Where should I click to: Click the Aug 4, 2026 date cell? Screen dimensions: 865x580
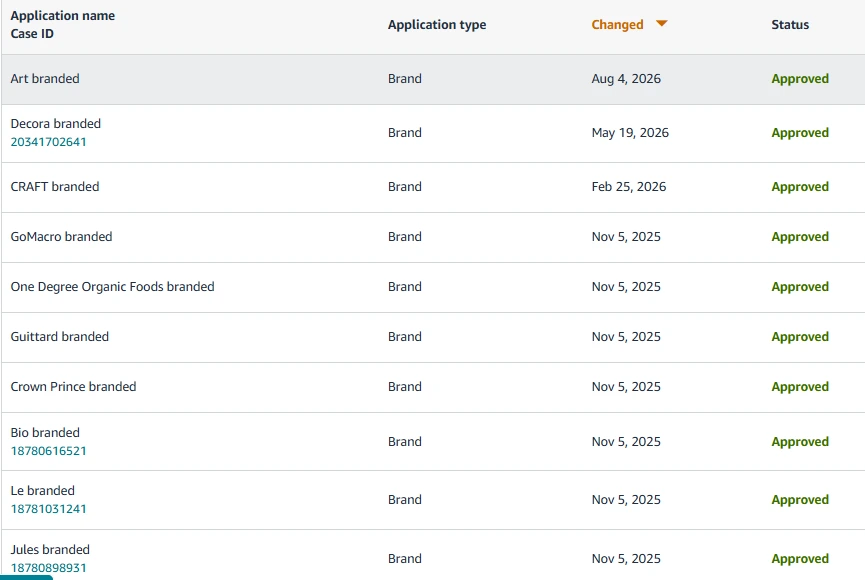click(x=626, y=79)
